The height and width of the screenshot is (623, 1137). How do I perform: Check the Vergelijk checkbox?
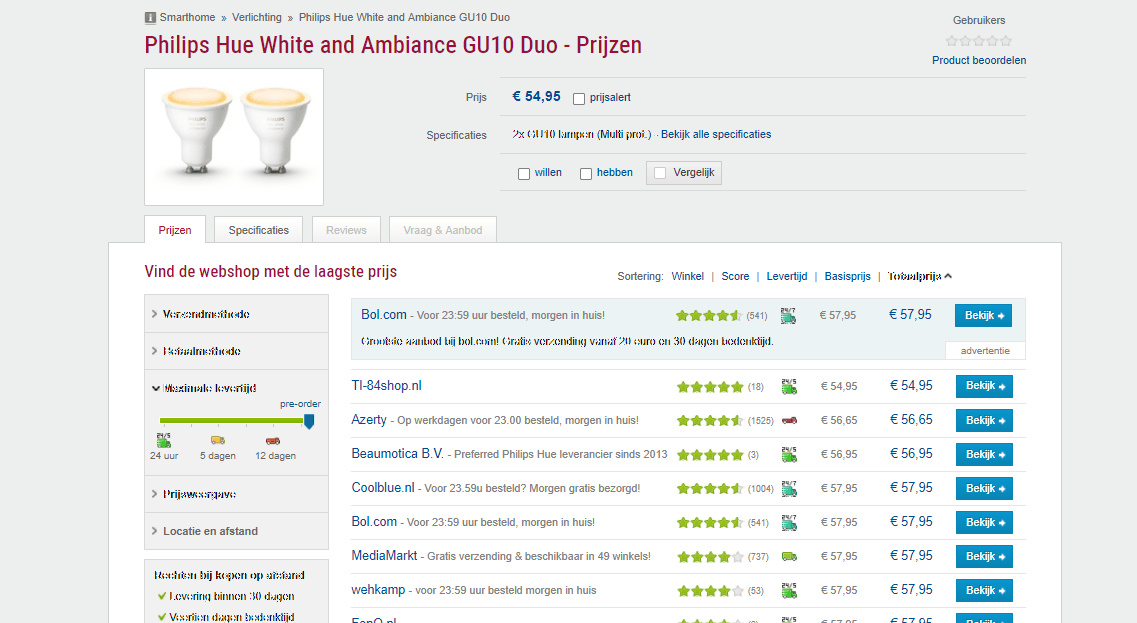(x=660, y=173)
